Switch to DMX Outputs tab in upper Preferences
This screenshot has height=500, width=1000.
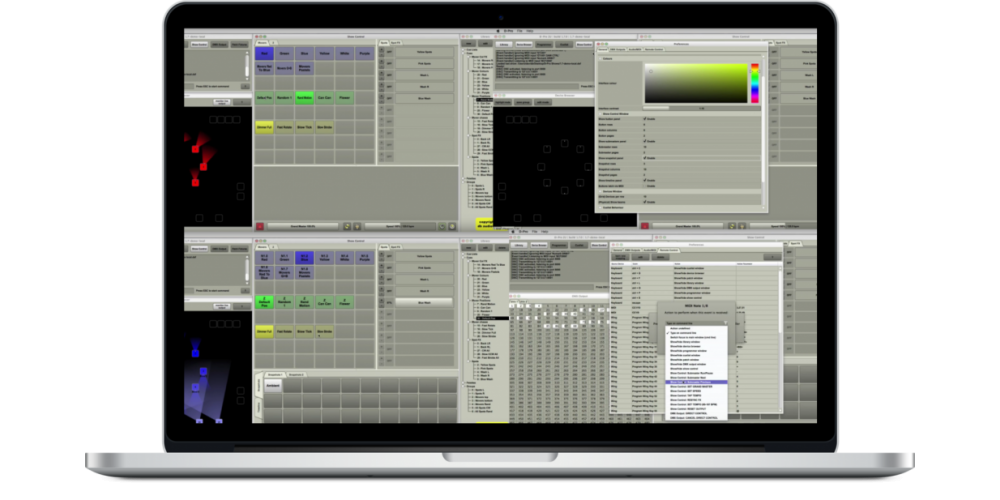617,49
